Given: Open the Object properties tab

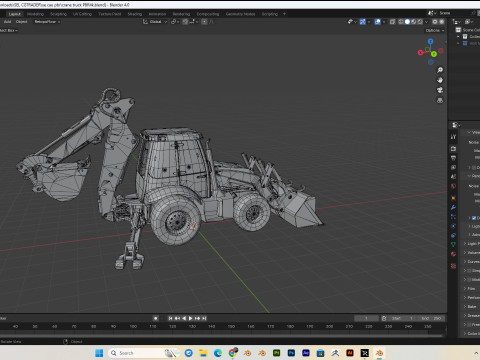Looking at the screenshot, I should click(x=453, y=198).
